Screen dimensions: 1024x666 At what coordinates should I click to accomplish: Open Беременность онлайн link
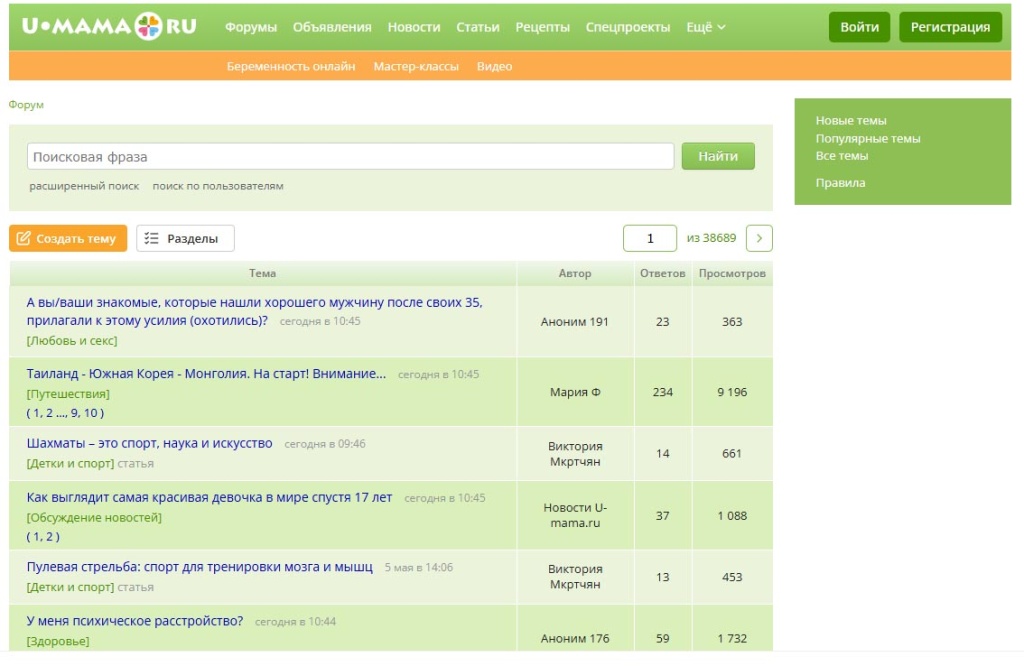pyautogui.click(x=291, y=67)
